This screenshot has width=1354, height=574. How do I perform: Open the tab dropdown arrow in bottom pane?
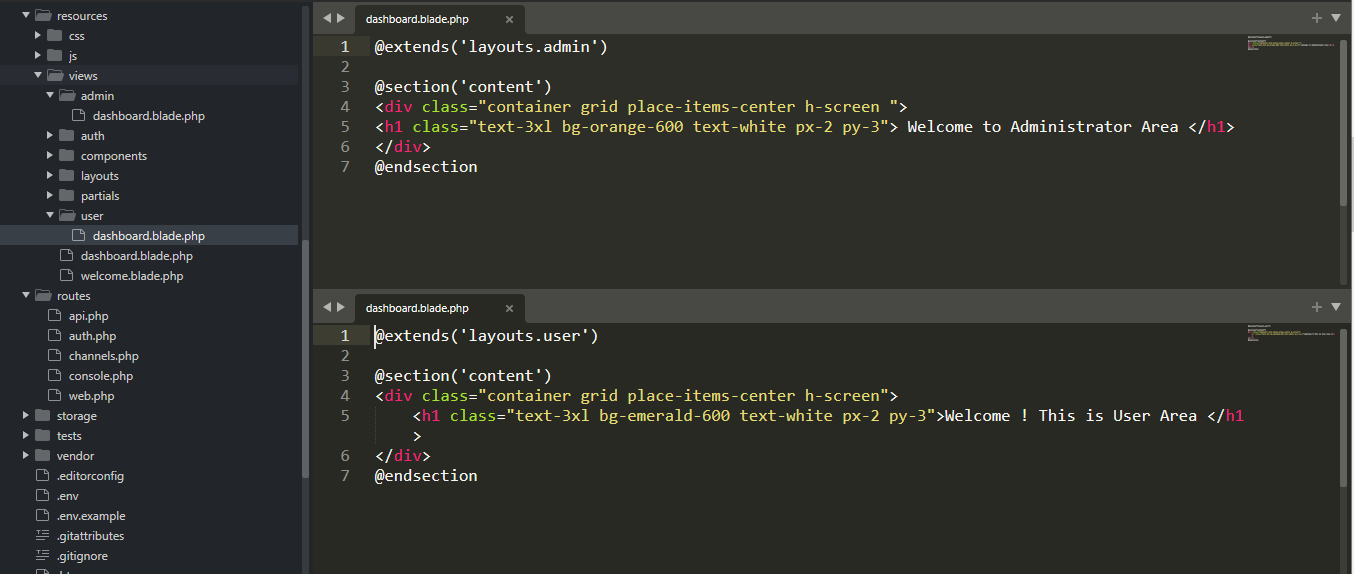[x=1336, y=307]
